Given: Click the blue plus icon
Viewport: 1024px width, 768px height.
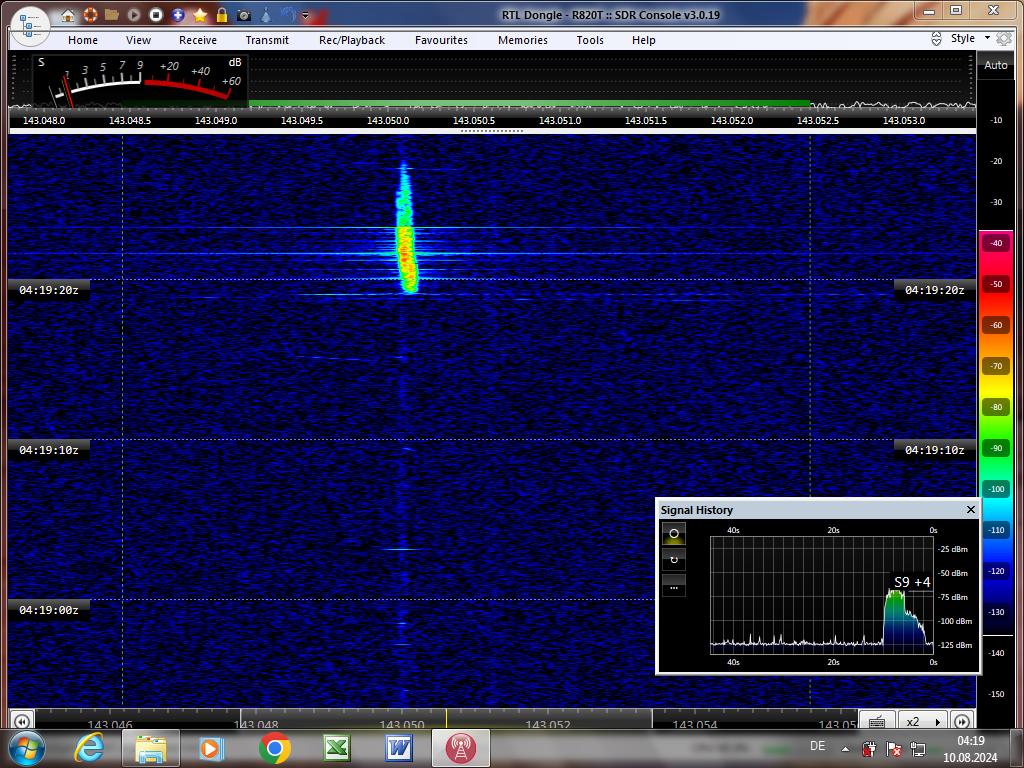Looking at the screenshot, I should pos(178,14).
